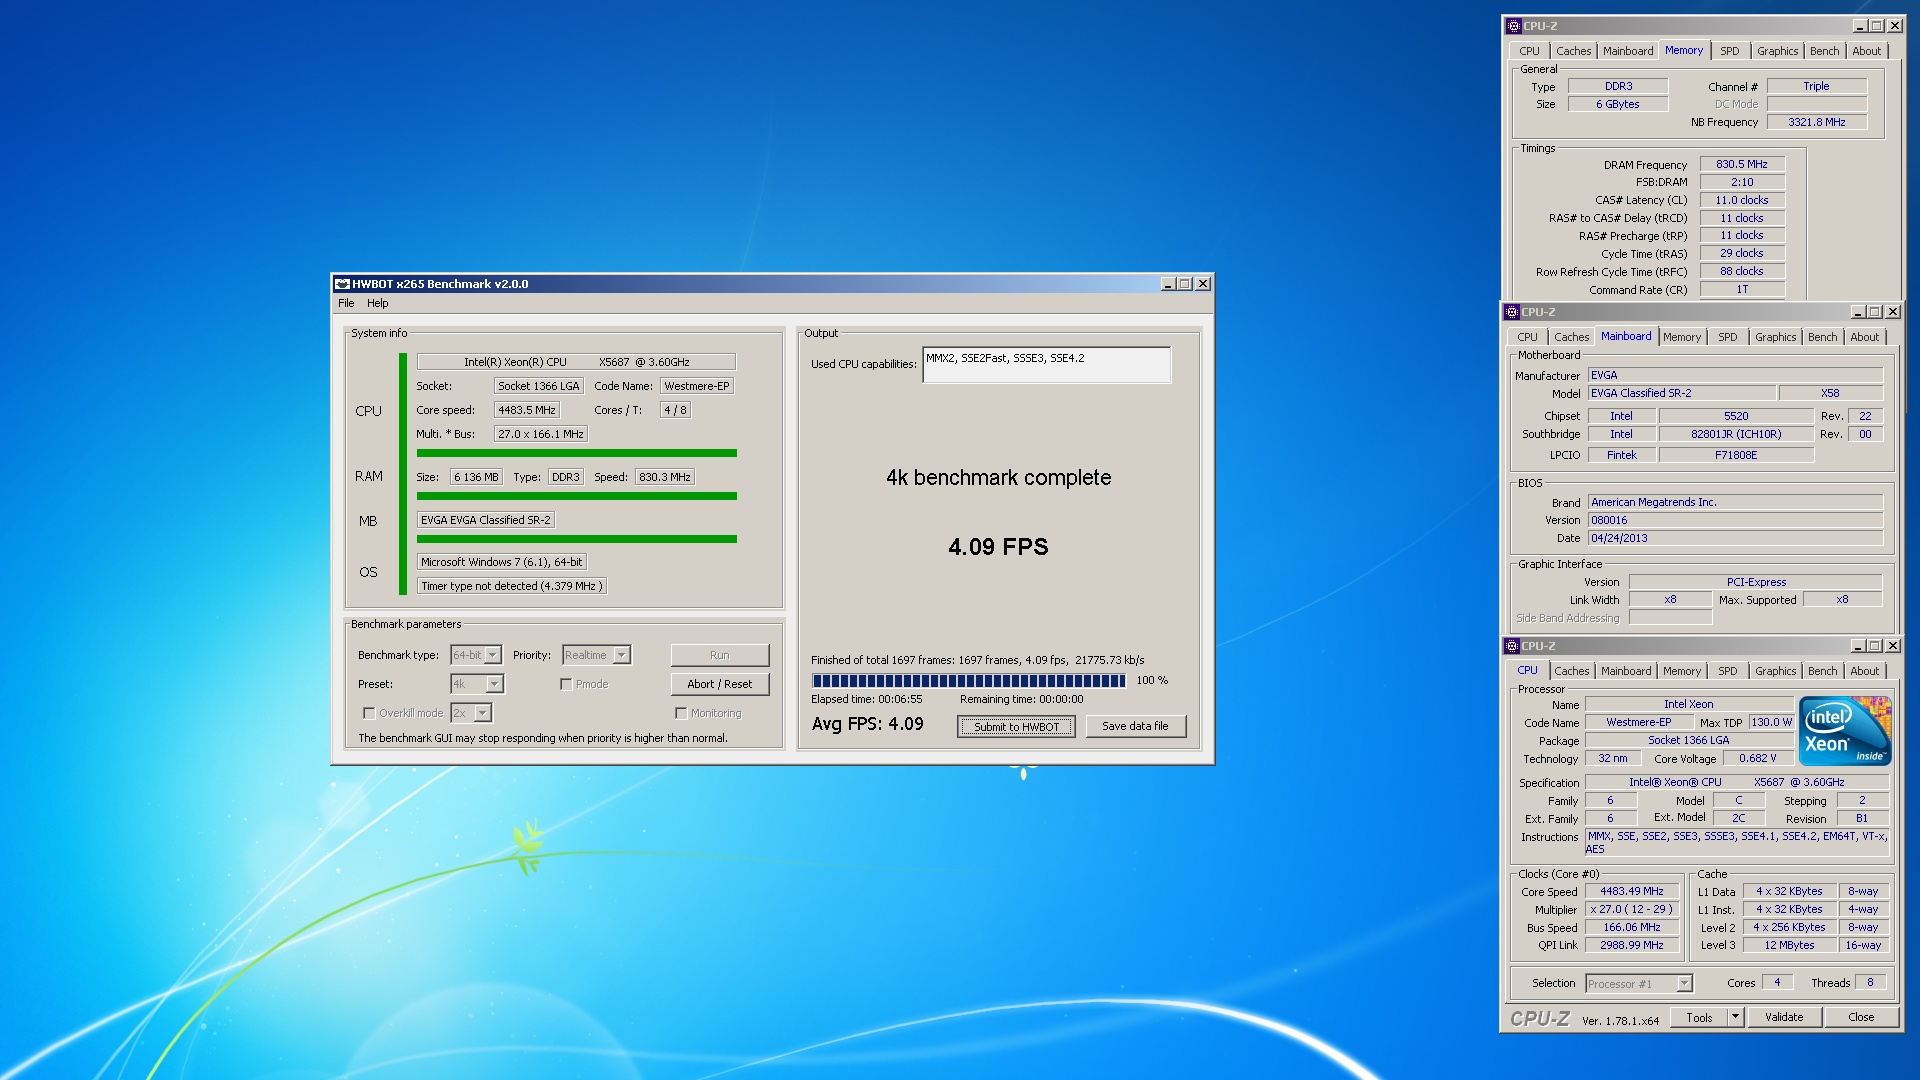This screenshot has height=1080, width=1920.
Task: Click the RAM size 6 136 MB field
Action: pos(476,477)
